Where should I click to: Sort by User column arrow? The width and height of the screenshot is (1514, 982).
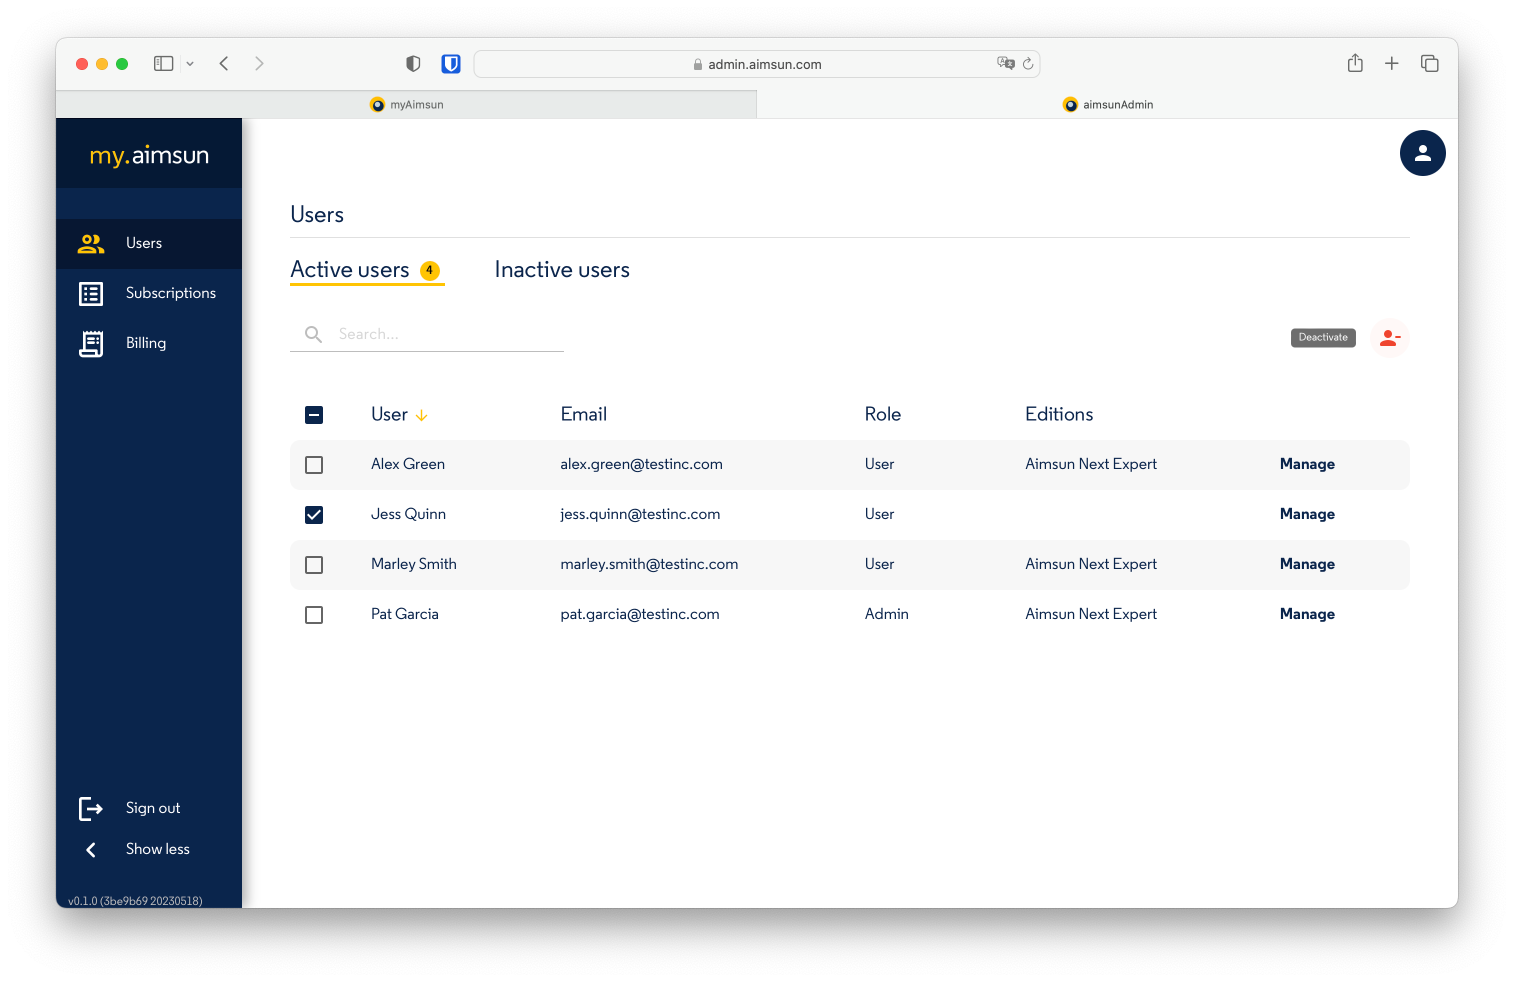421,415
